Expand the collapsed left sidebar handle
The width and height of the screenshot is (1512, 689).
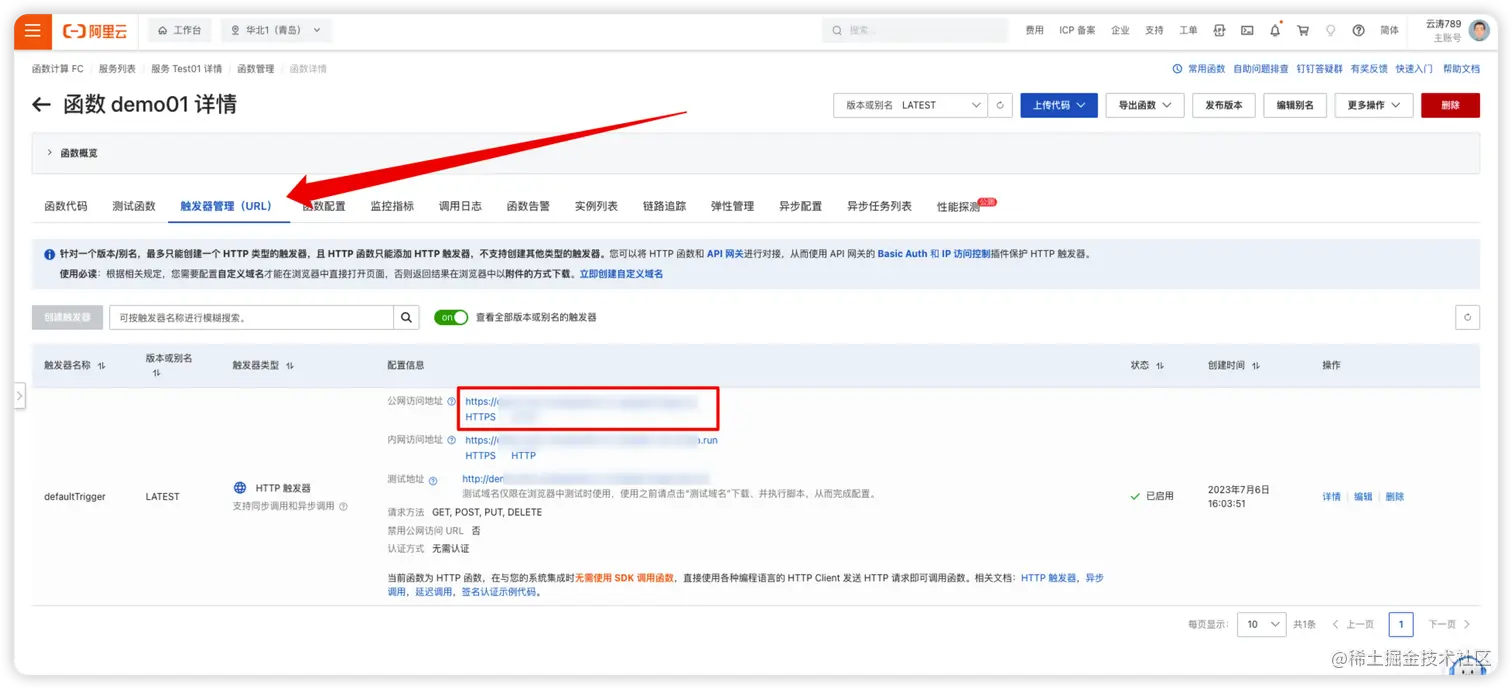coord(19,396)
